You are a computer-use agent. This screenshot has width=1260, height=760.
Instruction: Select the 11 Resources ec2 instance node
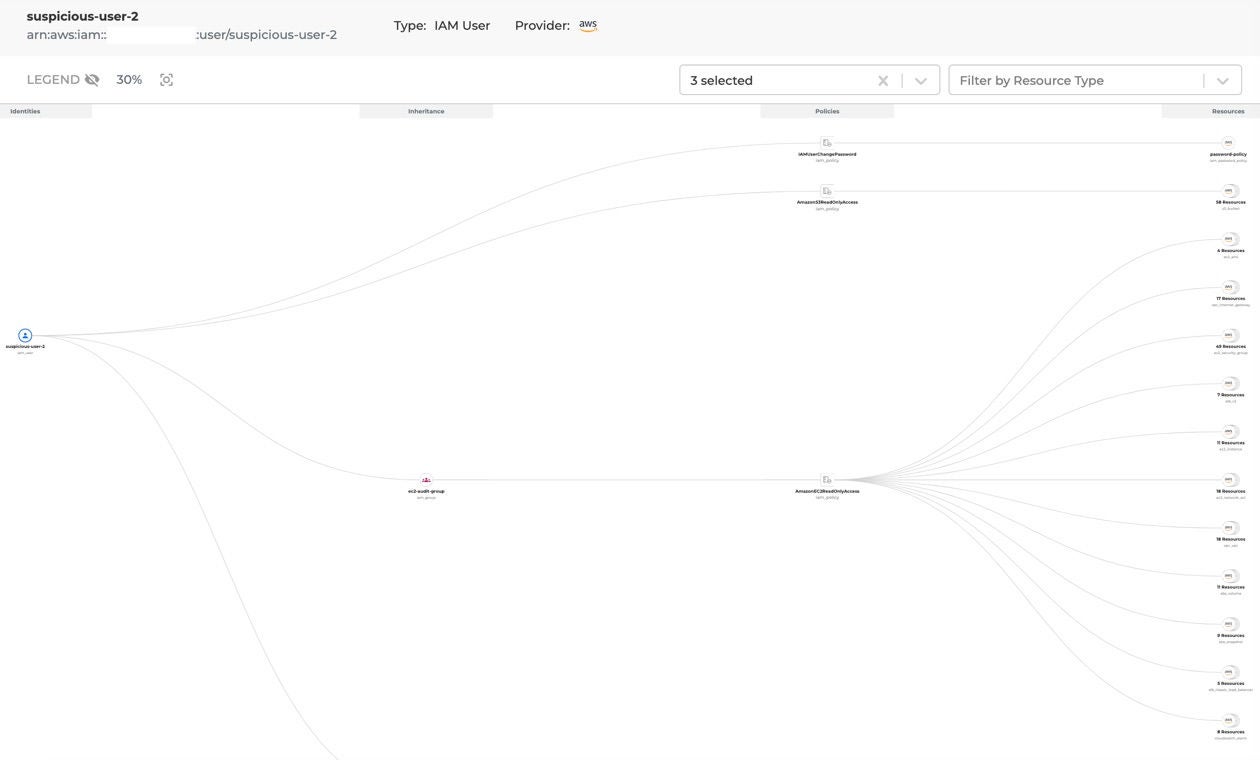(1229, 431)
